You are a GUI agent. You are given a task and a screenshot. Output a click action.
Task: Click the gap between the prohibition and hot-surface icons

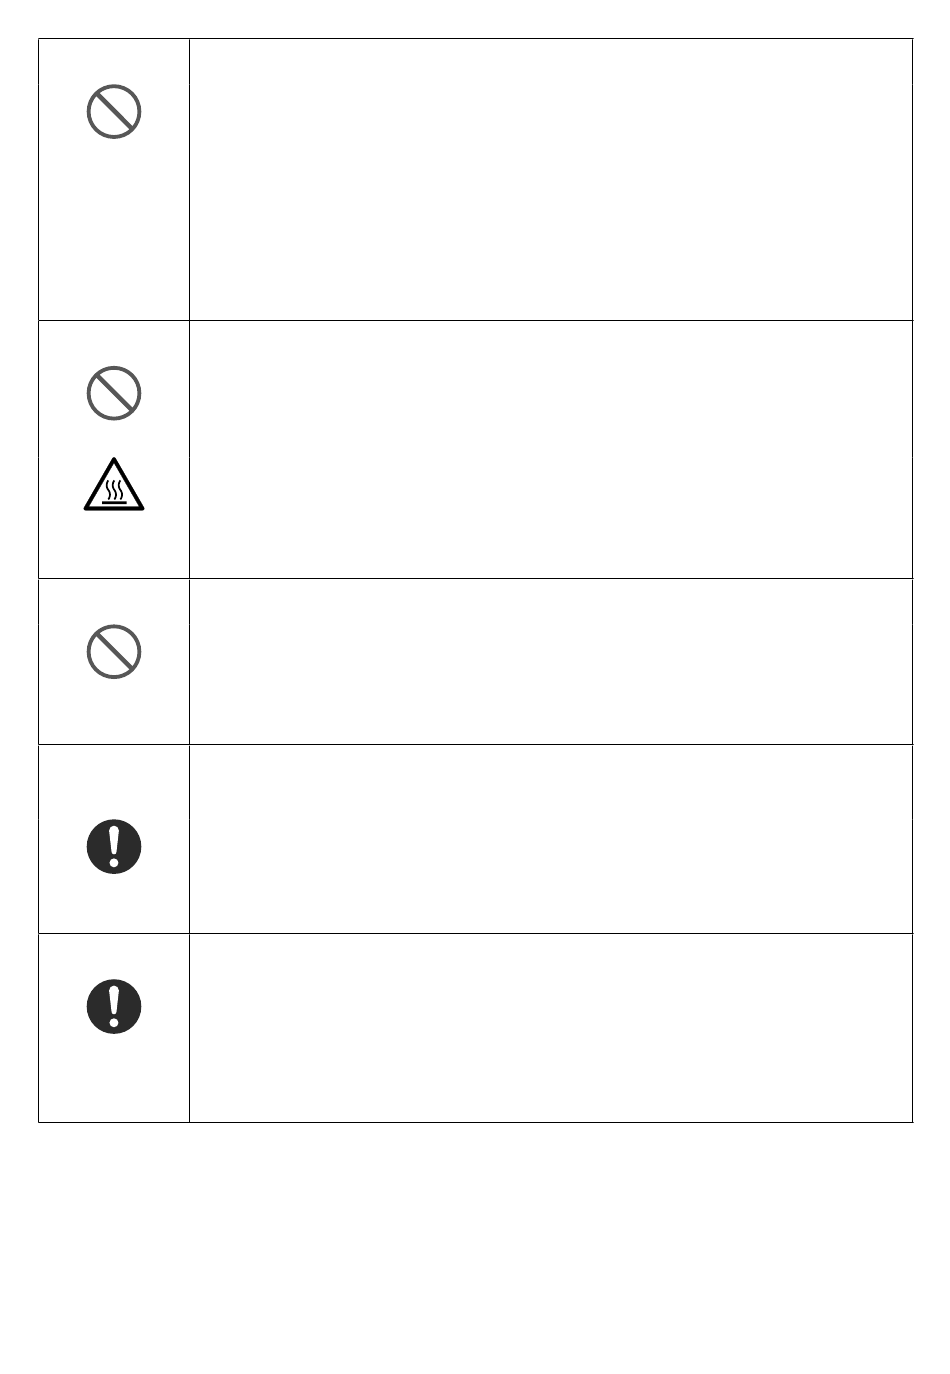[x=114, y=438]
